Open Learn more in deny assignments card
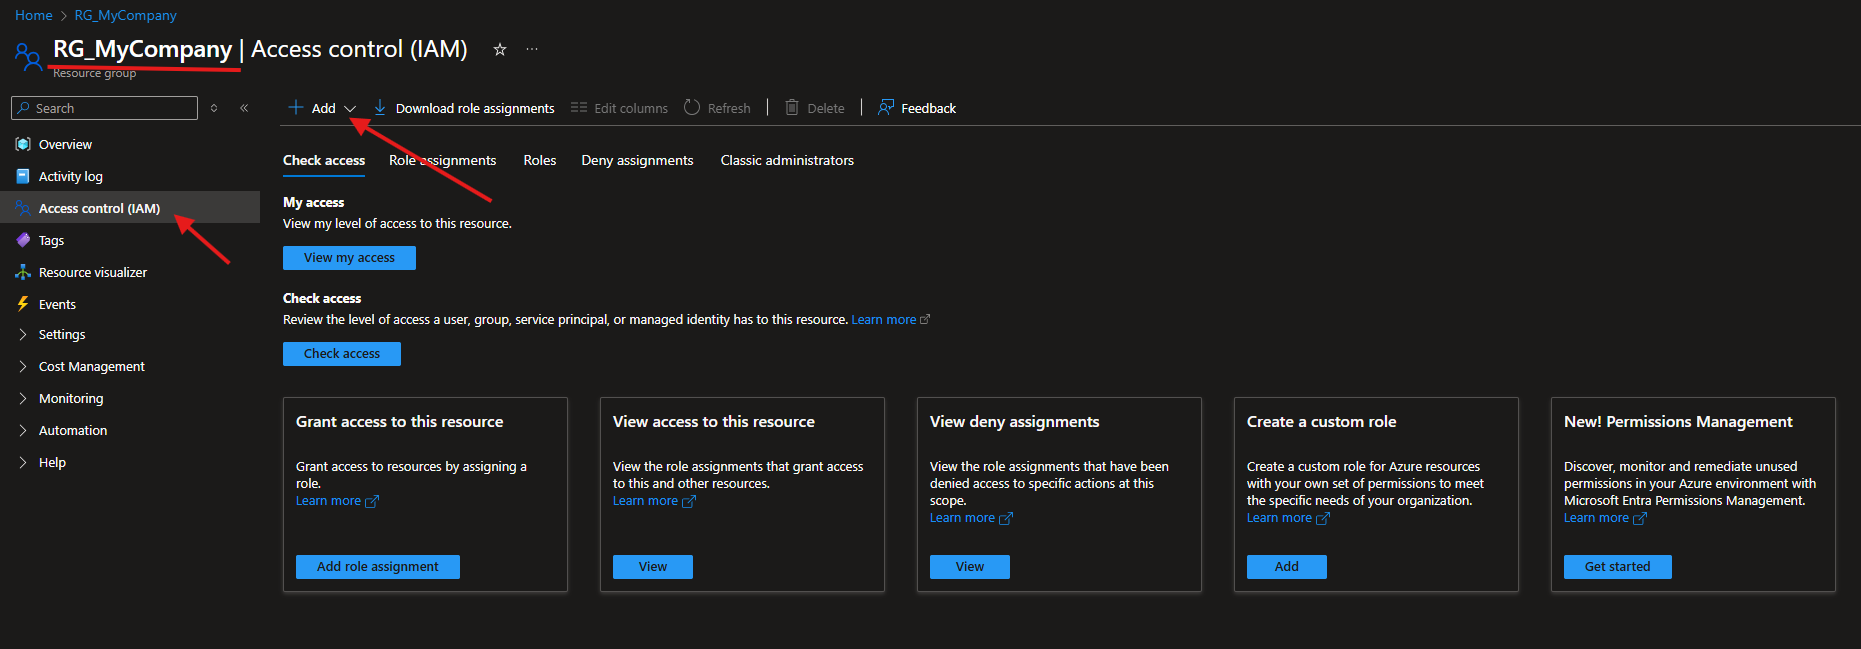The width and height of the screenshot is (1861, 649). [x=962, y=518]
